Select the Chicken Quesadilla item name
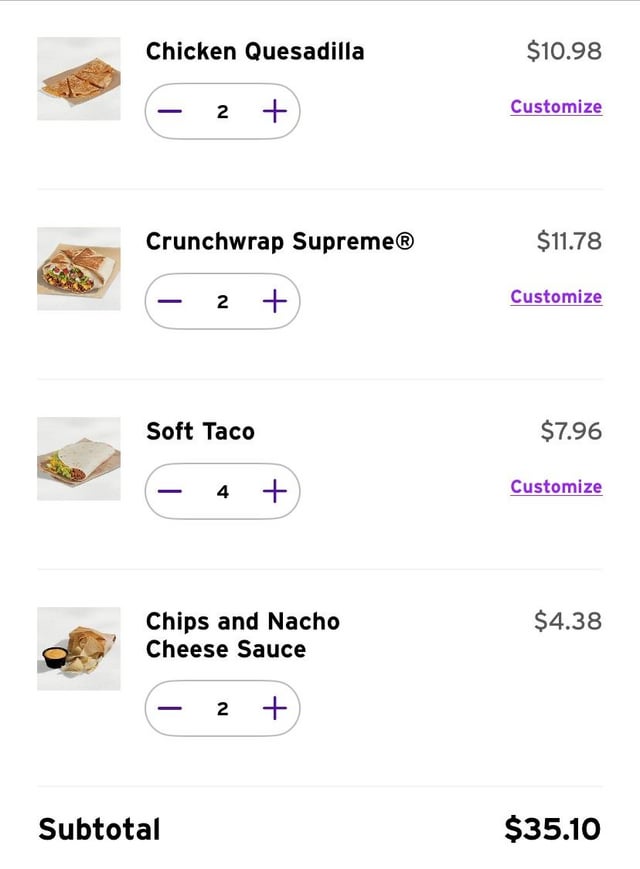 tap(255, 51)
